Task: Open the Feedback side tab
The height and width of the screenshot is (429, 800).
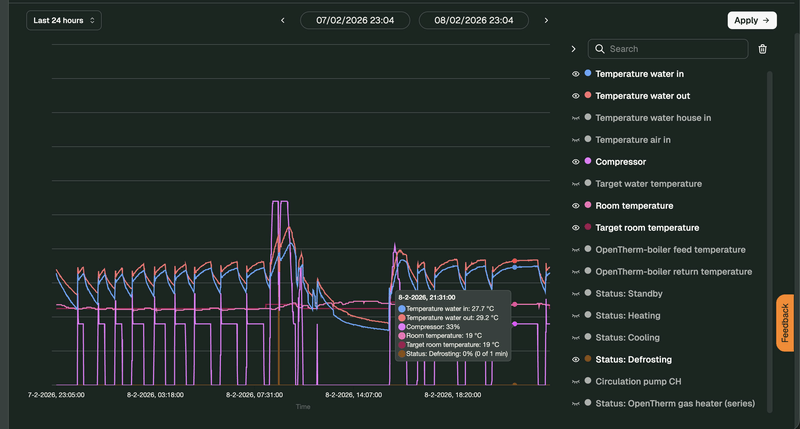Action: point(786,323)
